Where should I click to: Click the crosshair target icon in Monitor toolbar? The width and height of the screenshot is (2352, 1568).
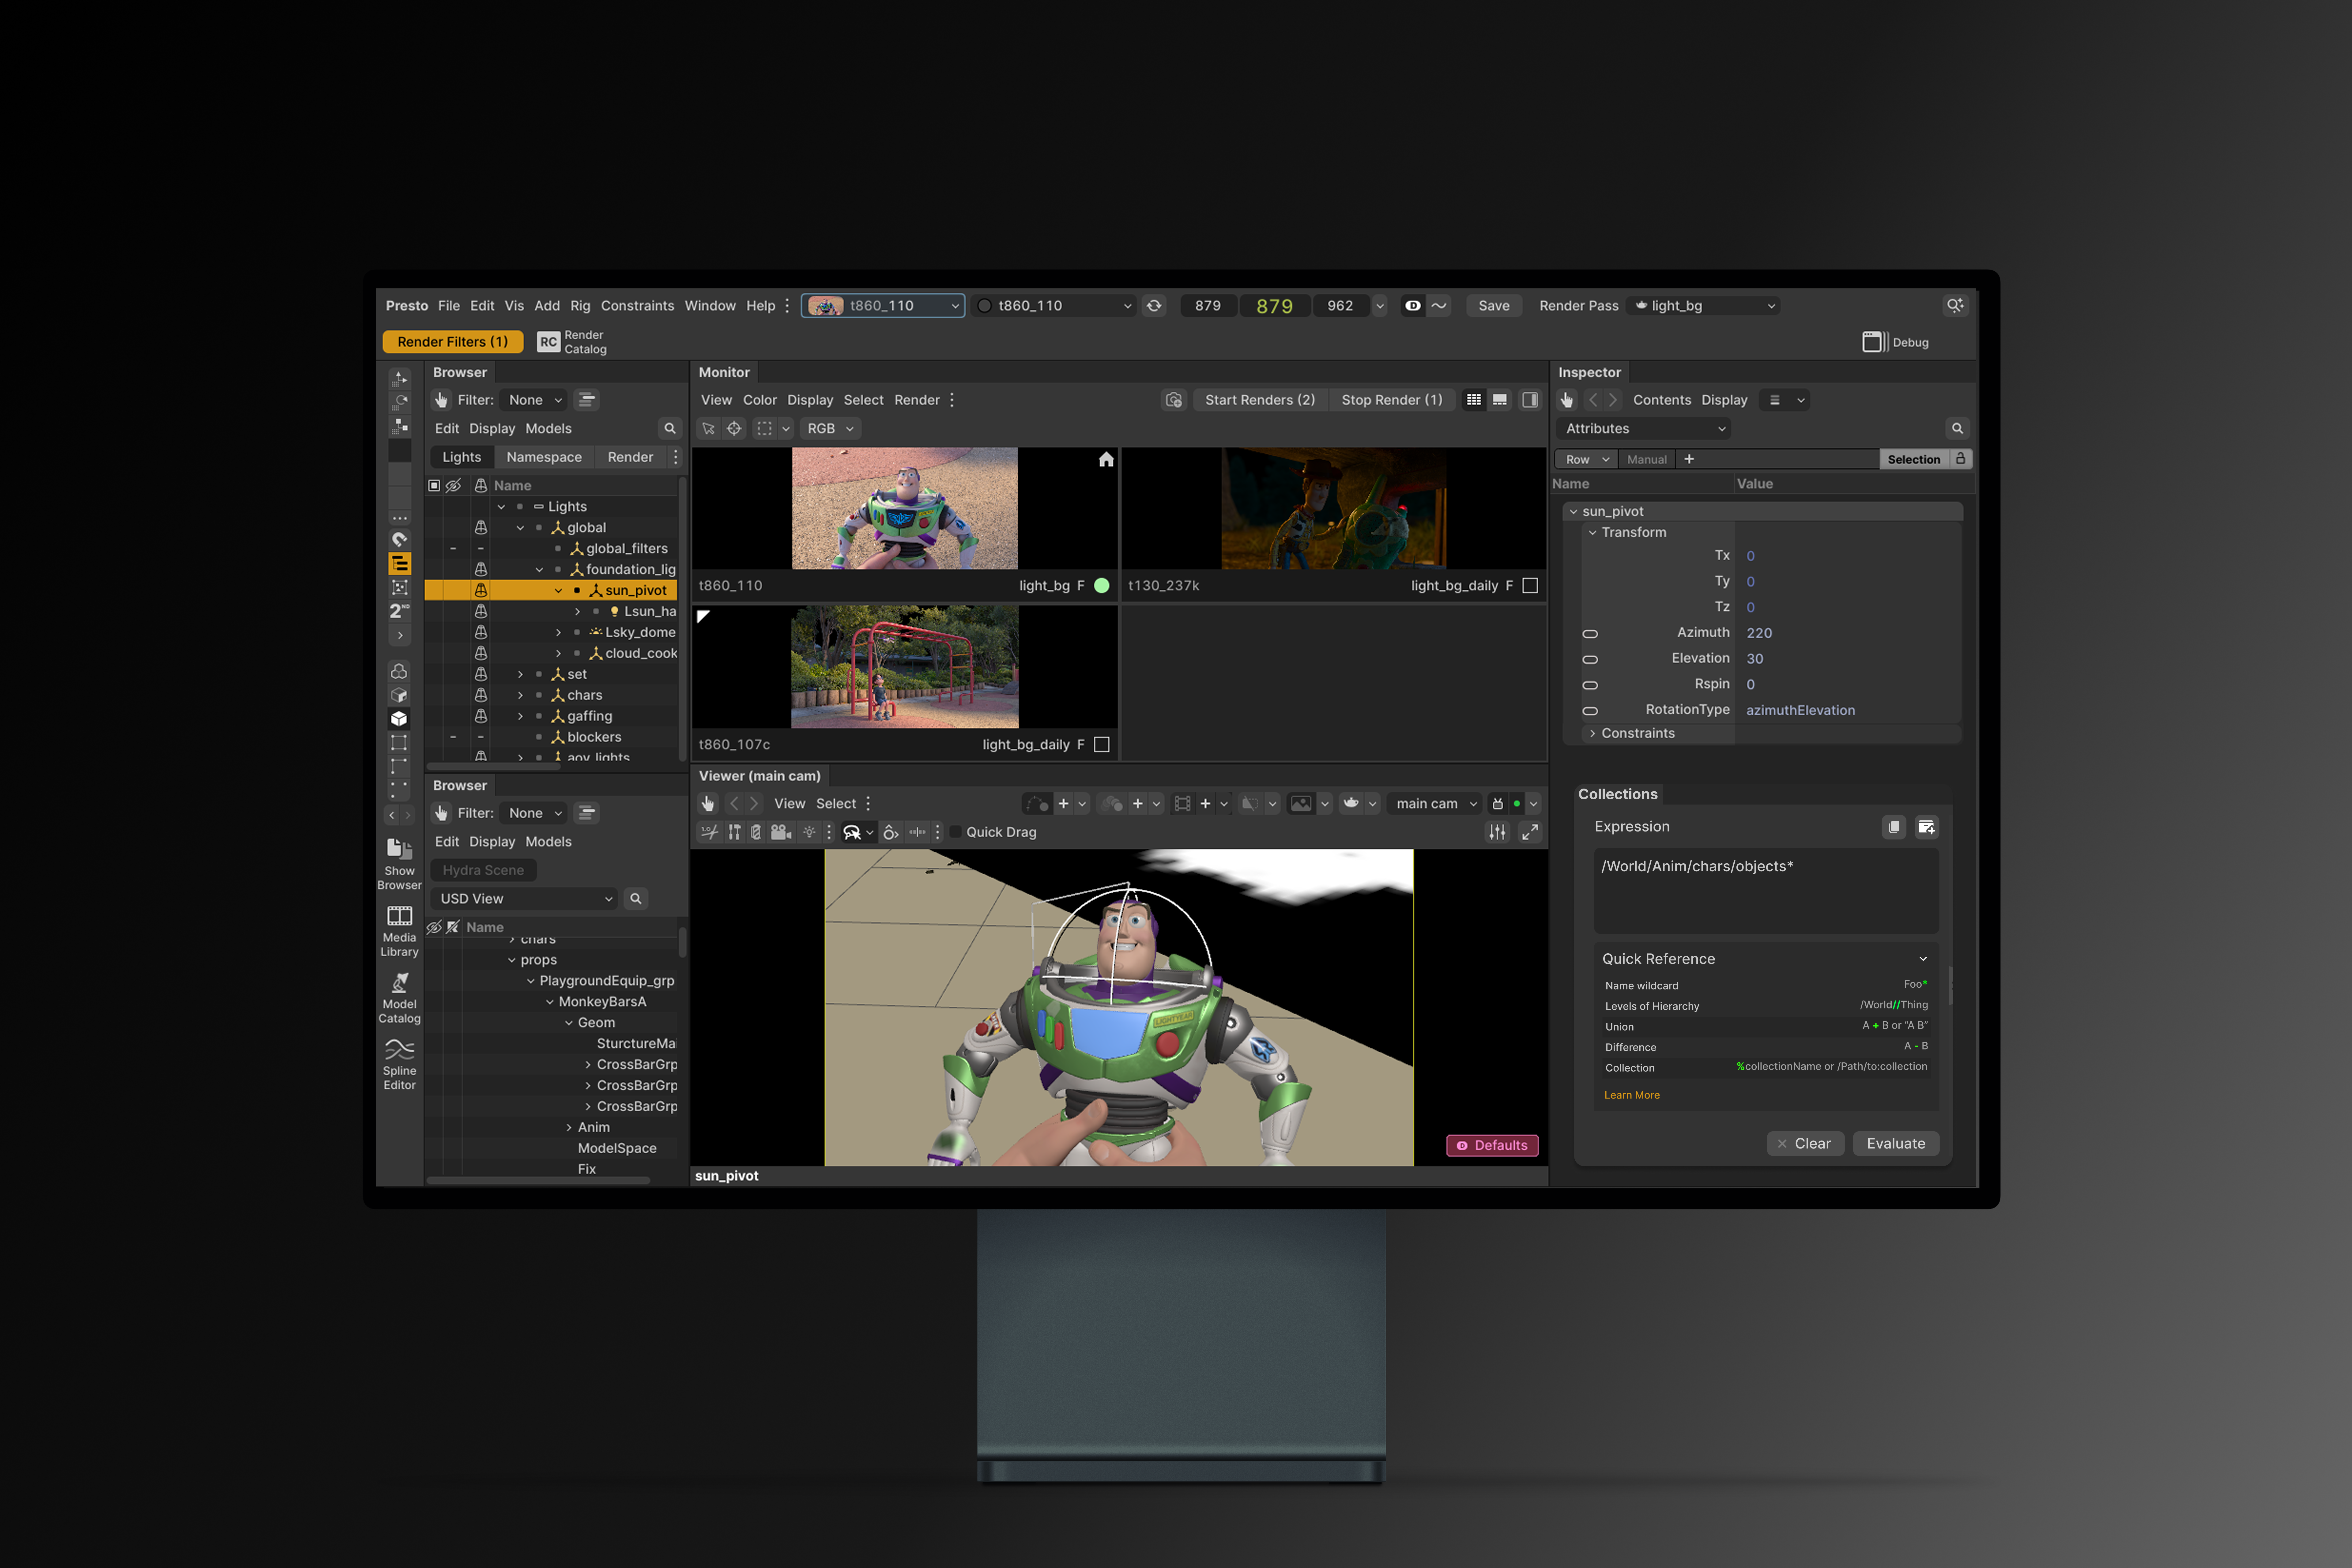tap(734, 429)
